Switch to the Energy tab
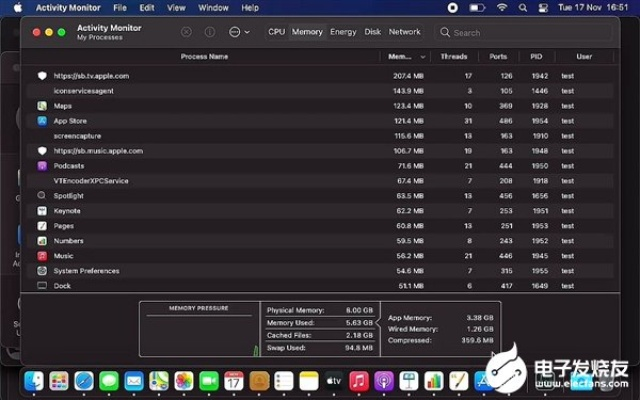 343,32
